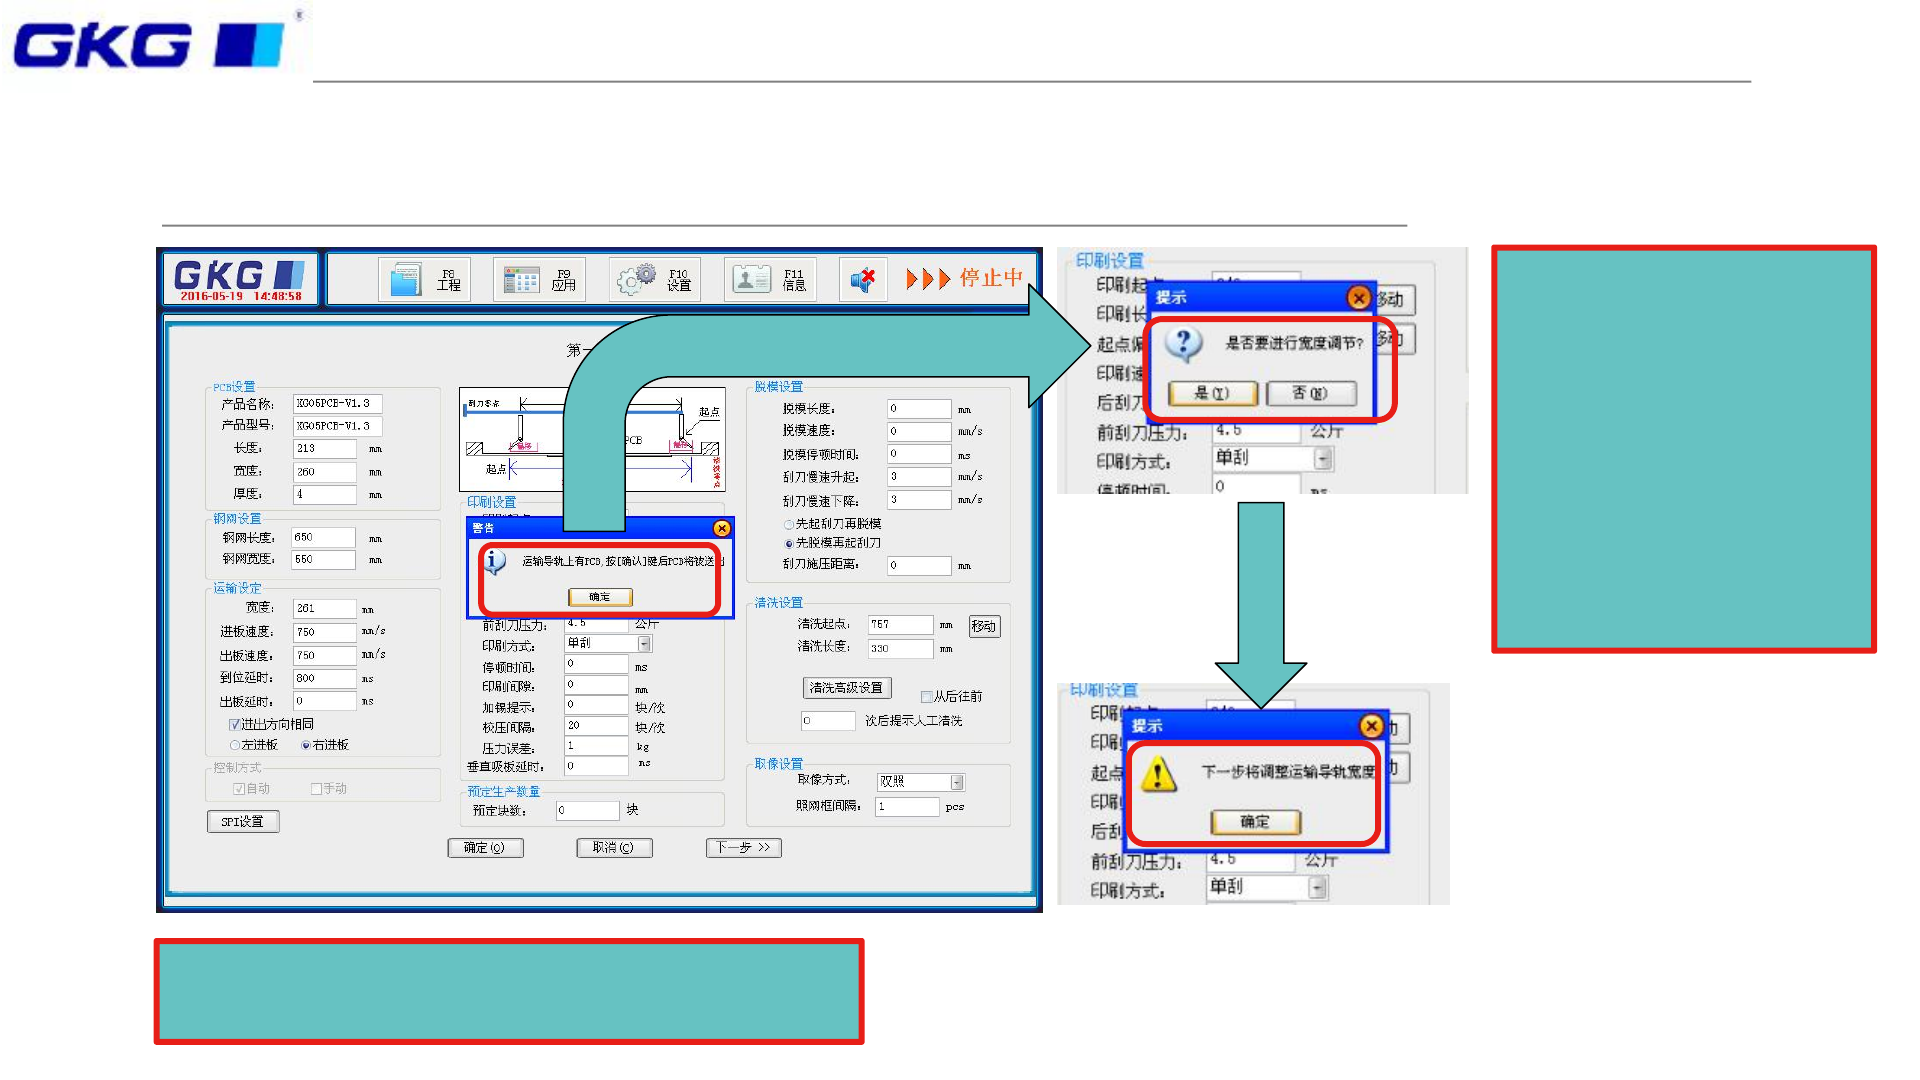
Task: Open the F10 设置 gear settings icon
Action: [636, 280]
